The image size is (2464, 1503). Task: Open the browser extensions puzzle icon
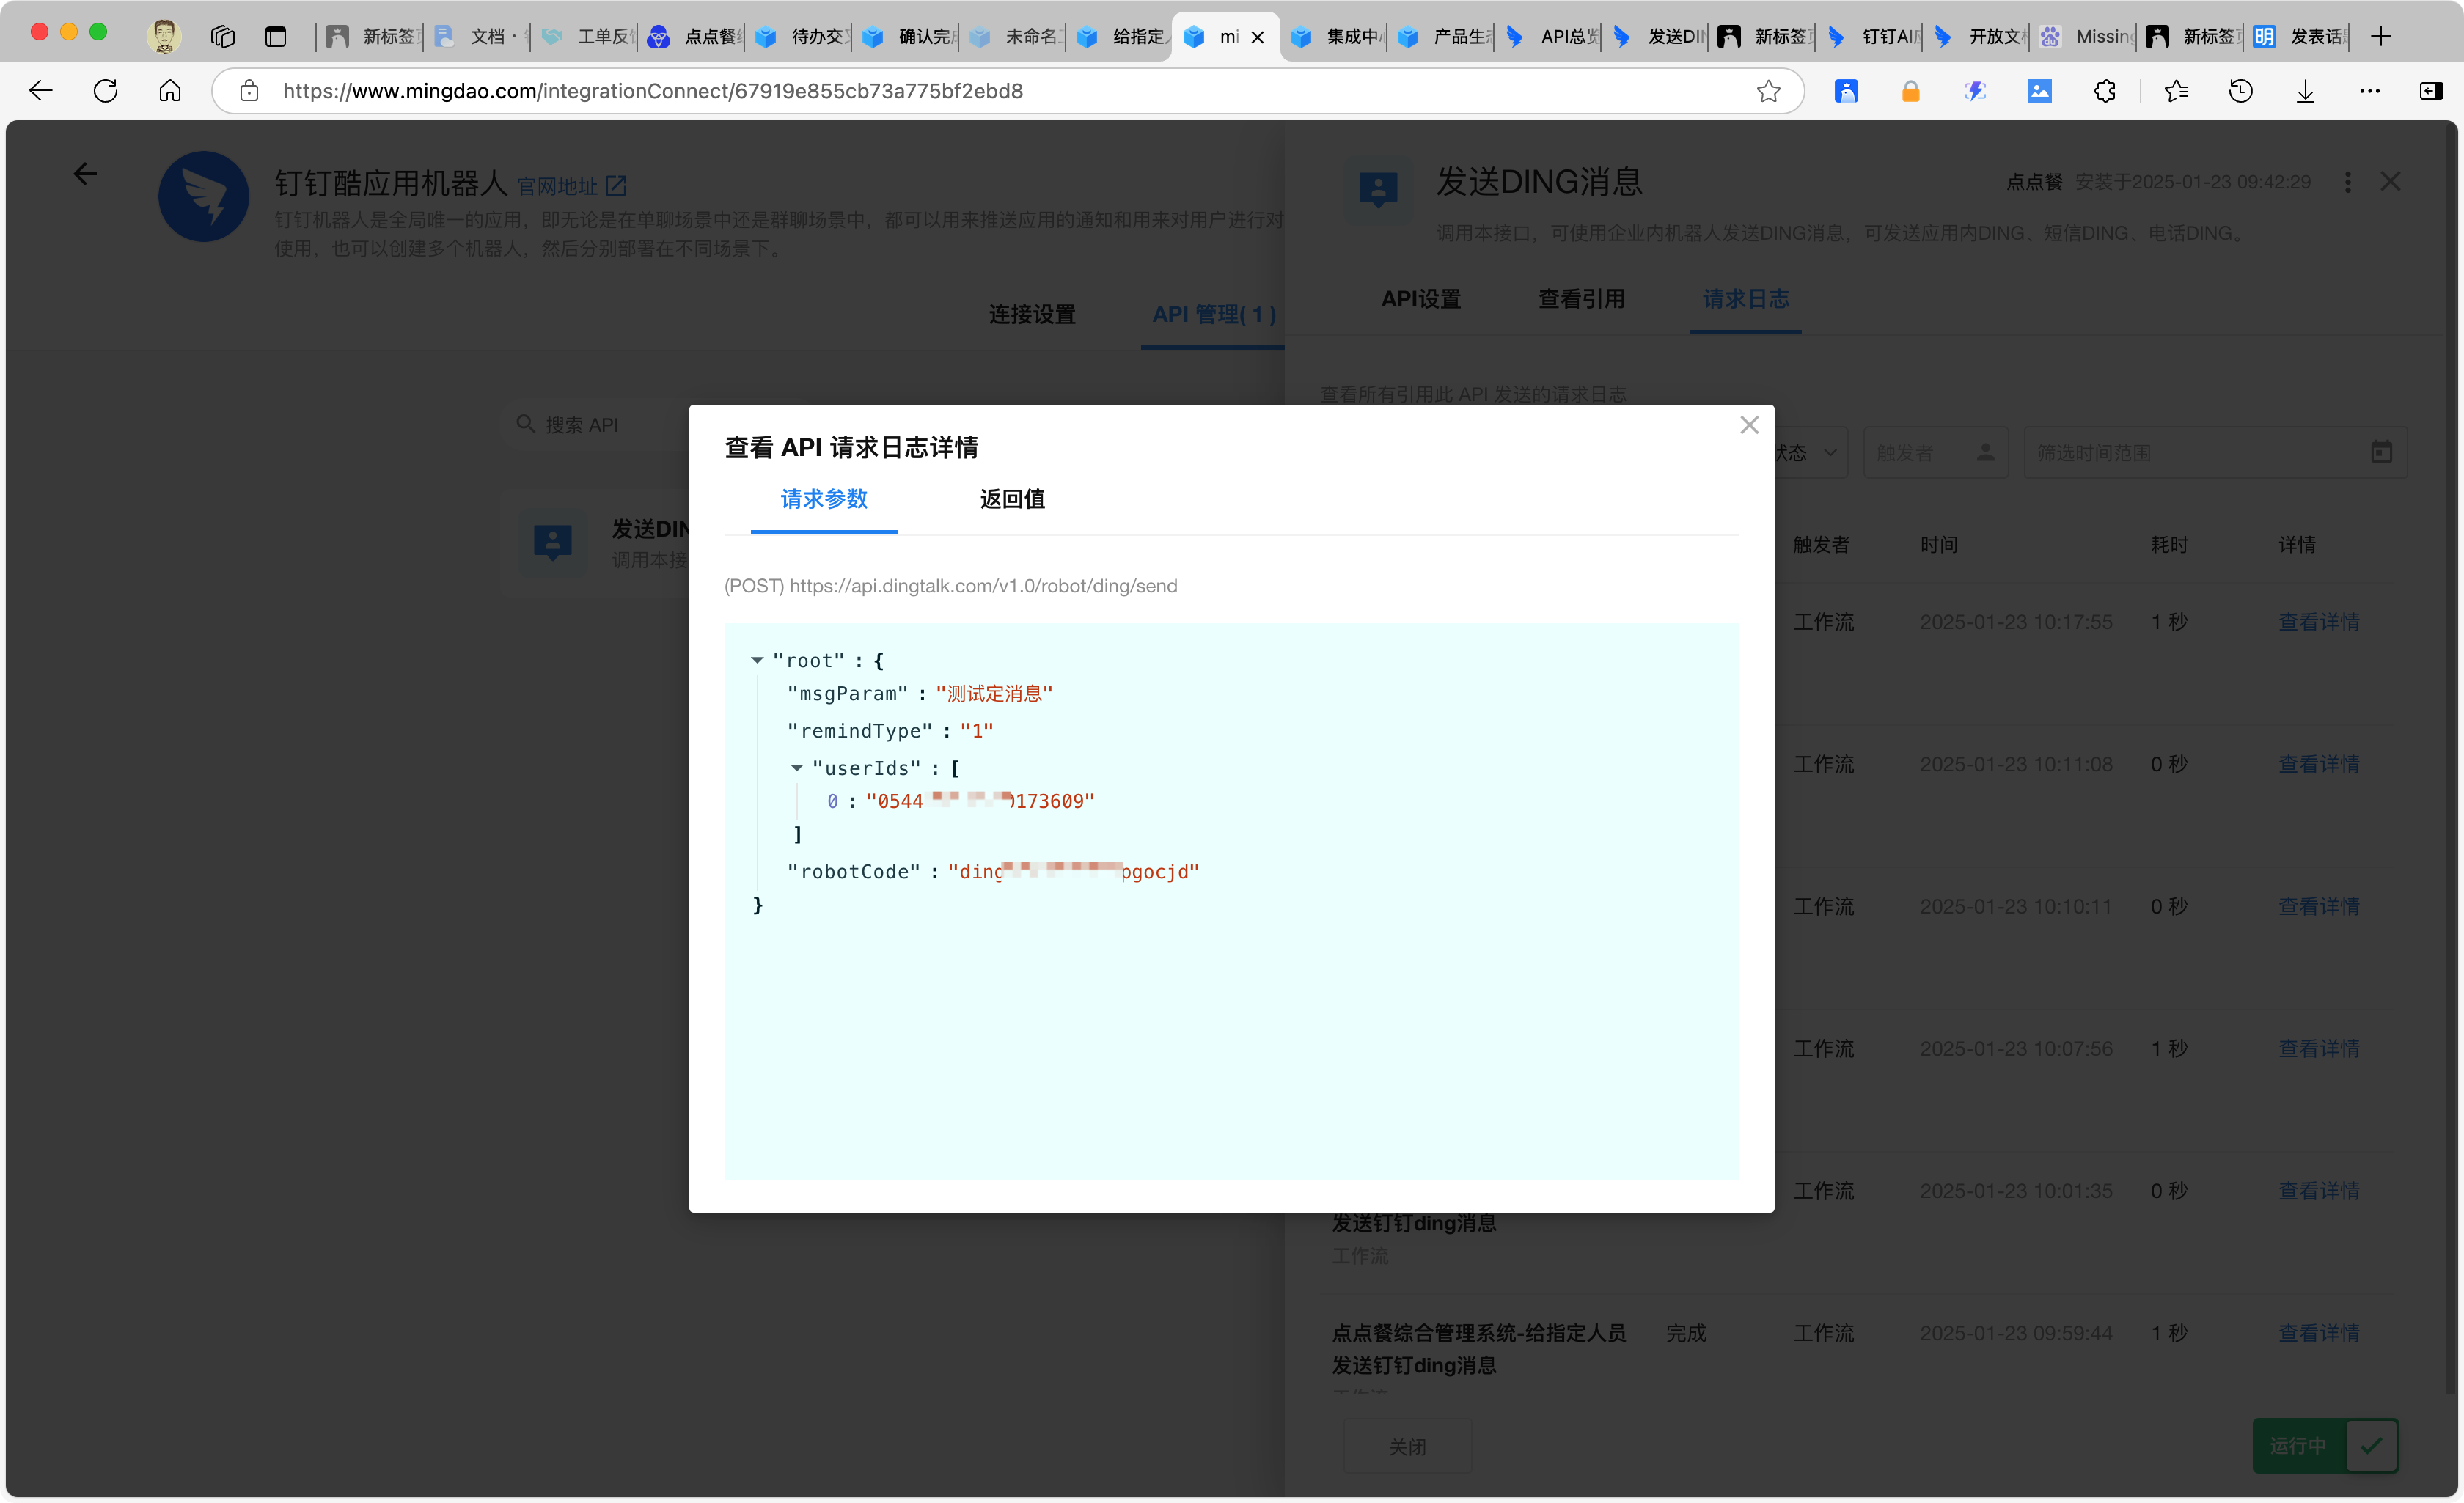2104,91
